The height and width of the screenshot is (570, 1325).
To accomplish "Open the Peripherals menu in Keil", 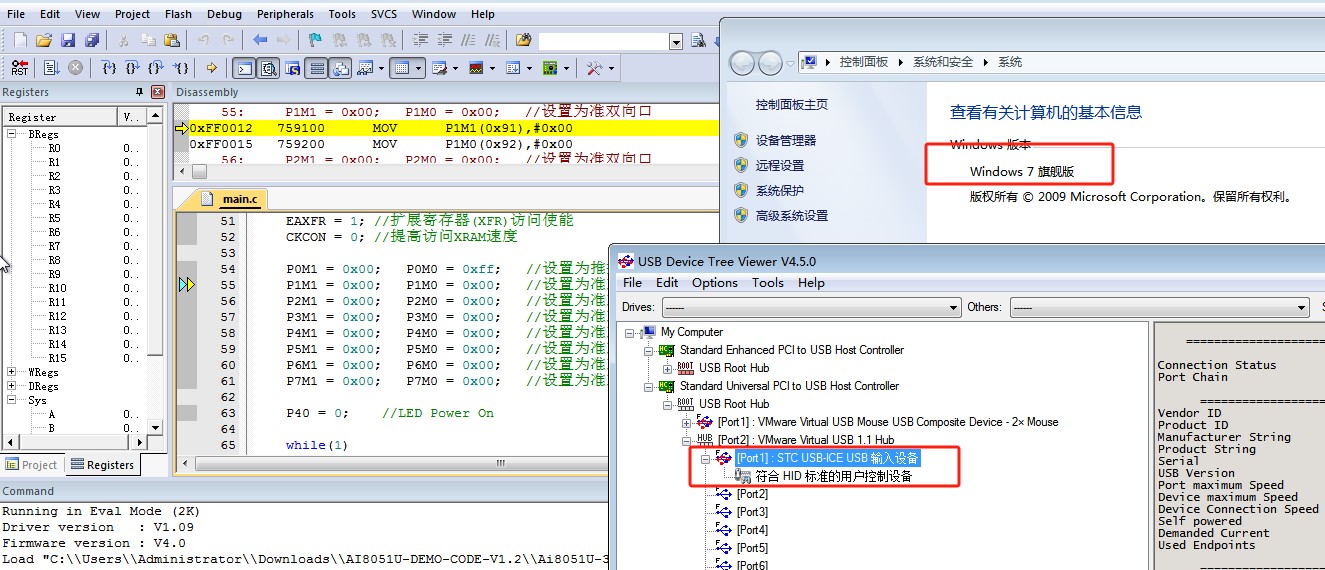I will click(x=285, y=14).
